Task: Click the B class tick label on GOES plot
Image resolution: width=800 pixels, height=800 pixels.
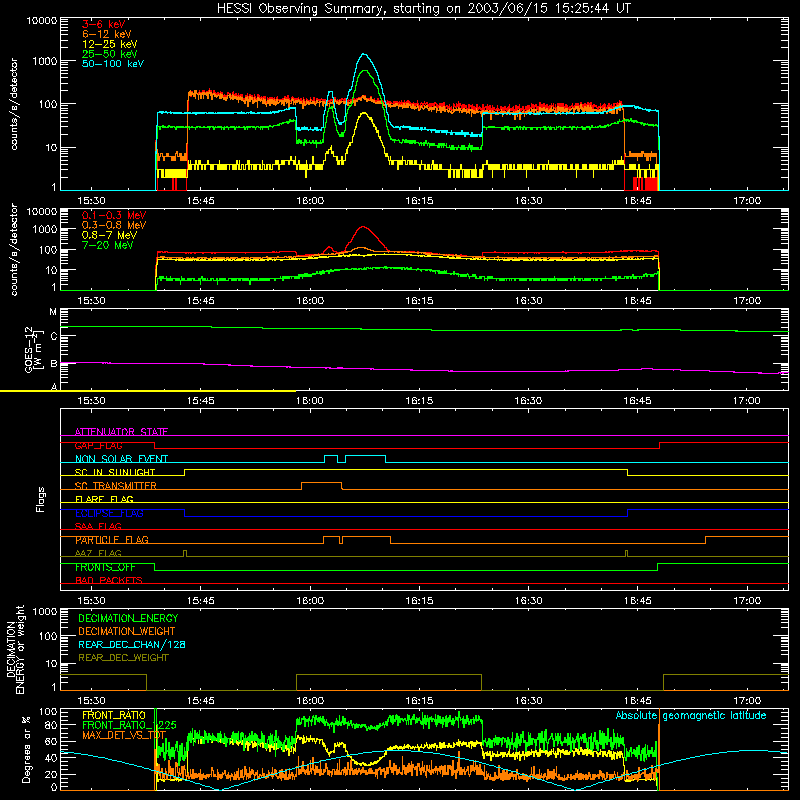Action: (x=54, y=364)
